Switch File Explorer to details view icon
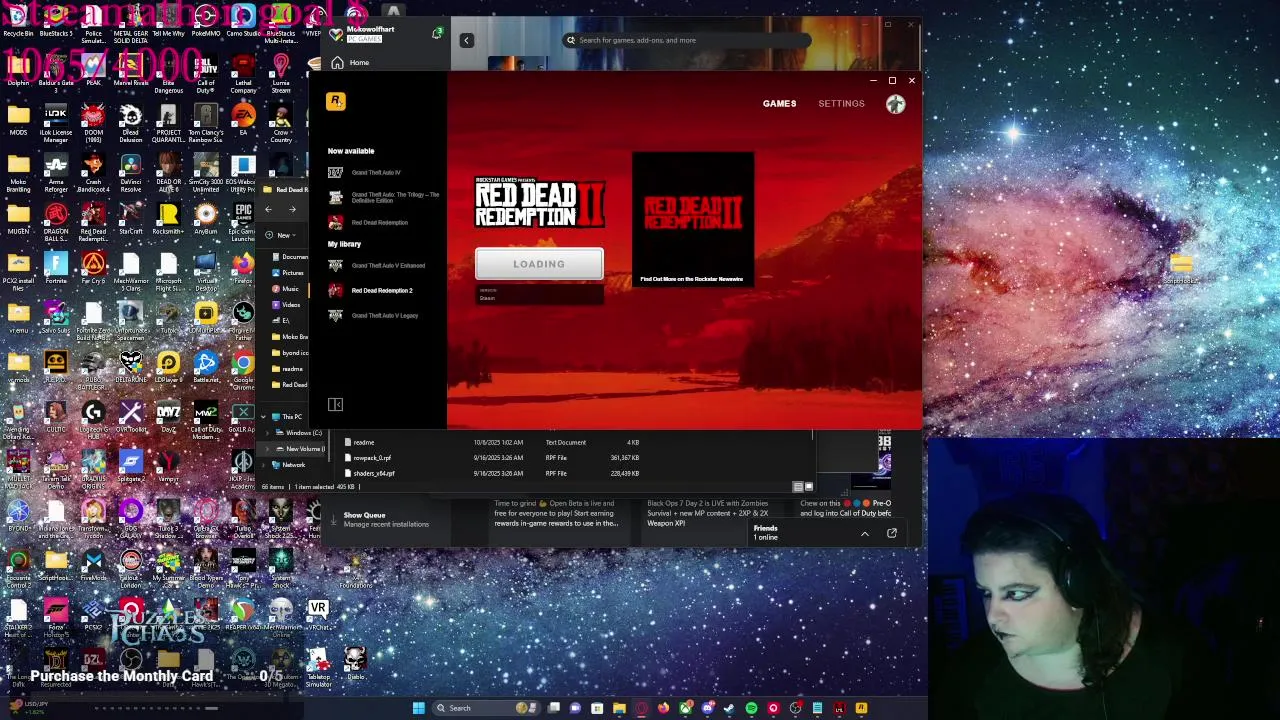This screenshot has width=1280, height=720. 798,487
